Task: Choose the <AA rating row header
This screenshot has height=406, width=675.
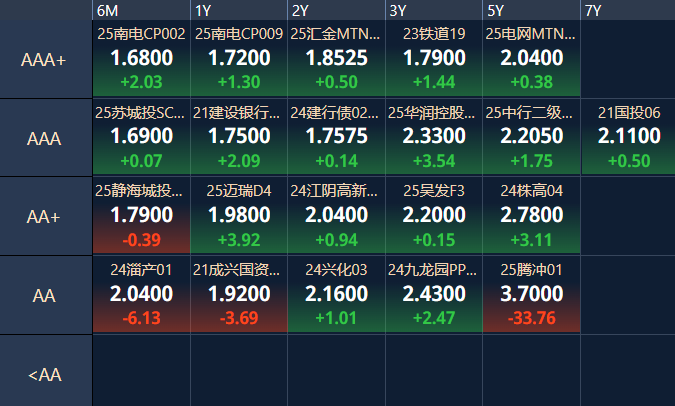Action: [45, 374]
